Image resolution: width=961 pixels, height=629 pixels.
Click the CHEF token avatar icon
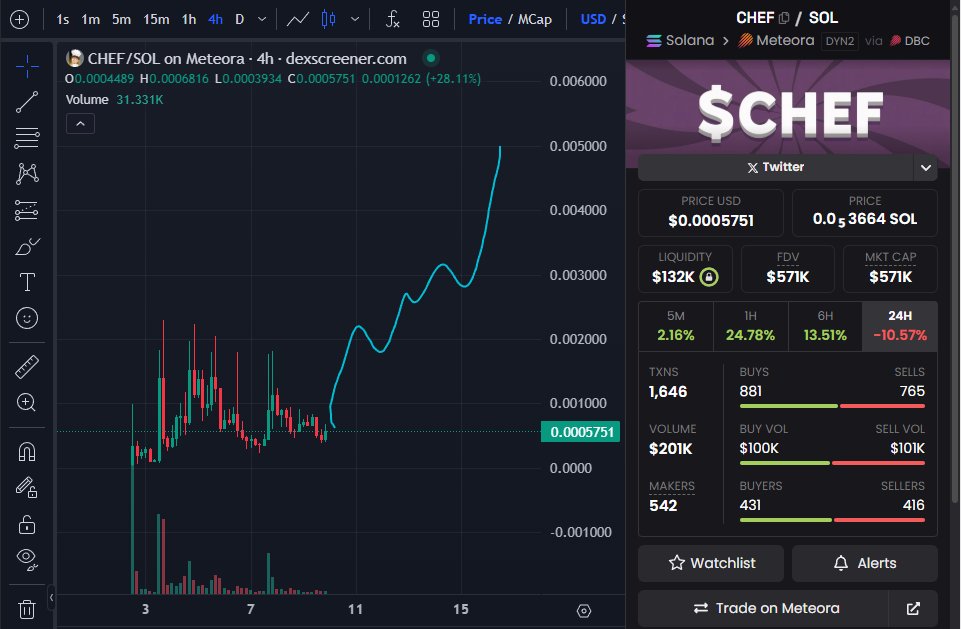tap(75, 58)
